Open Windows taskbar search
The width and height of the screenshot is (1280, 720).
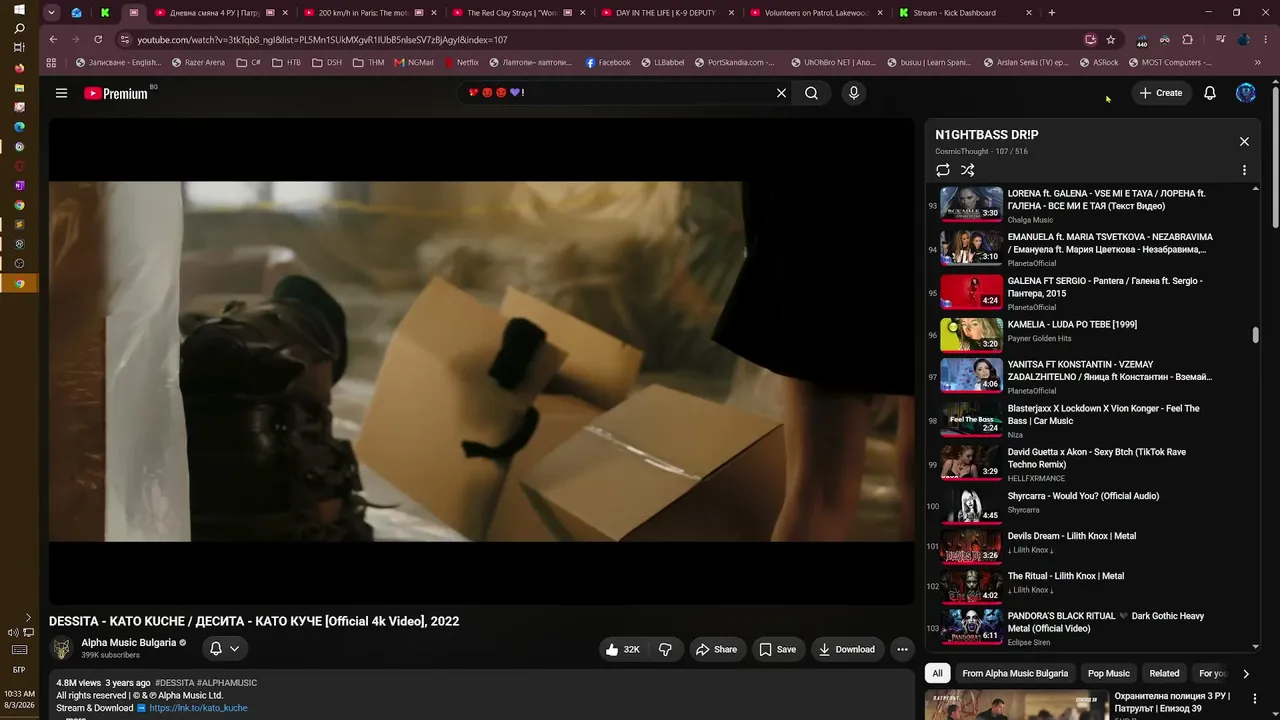tap(19, 28)
